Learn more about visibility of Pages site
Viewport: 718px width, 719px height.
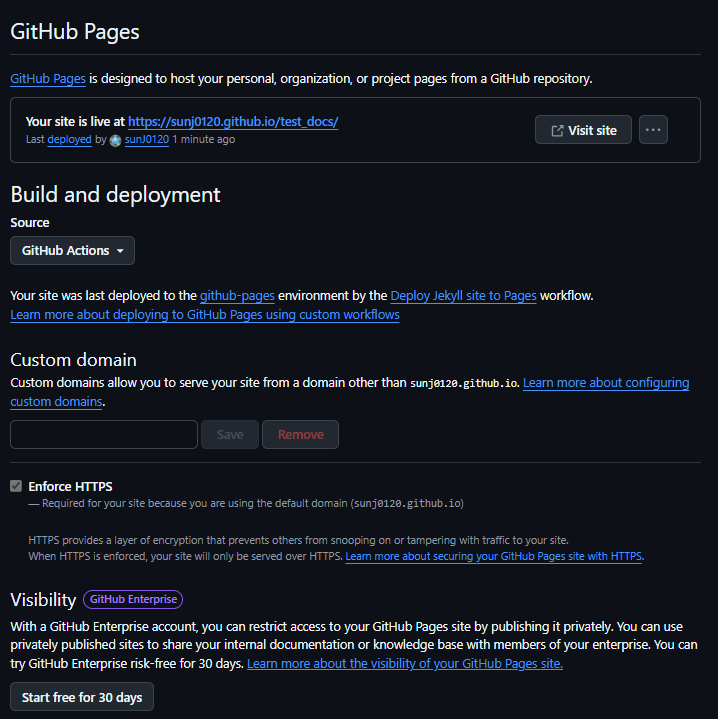(405, 664)
